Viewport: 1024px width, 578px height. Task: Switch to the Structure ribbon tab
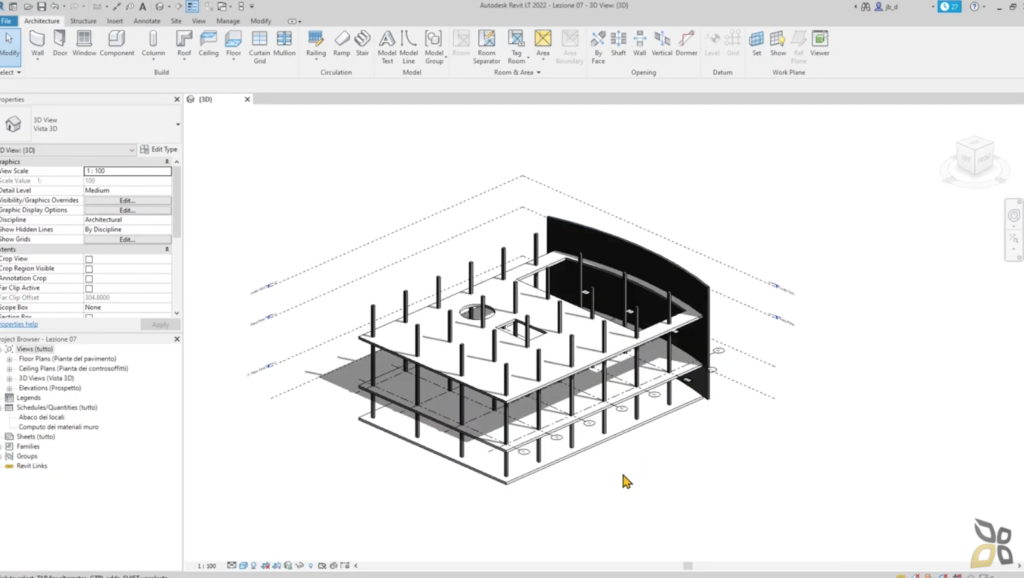[83, 21]
